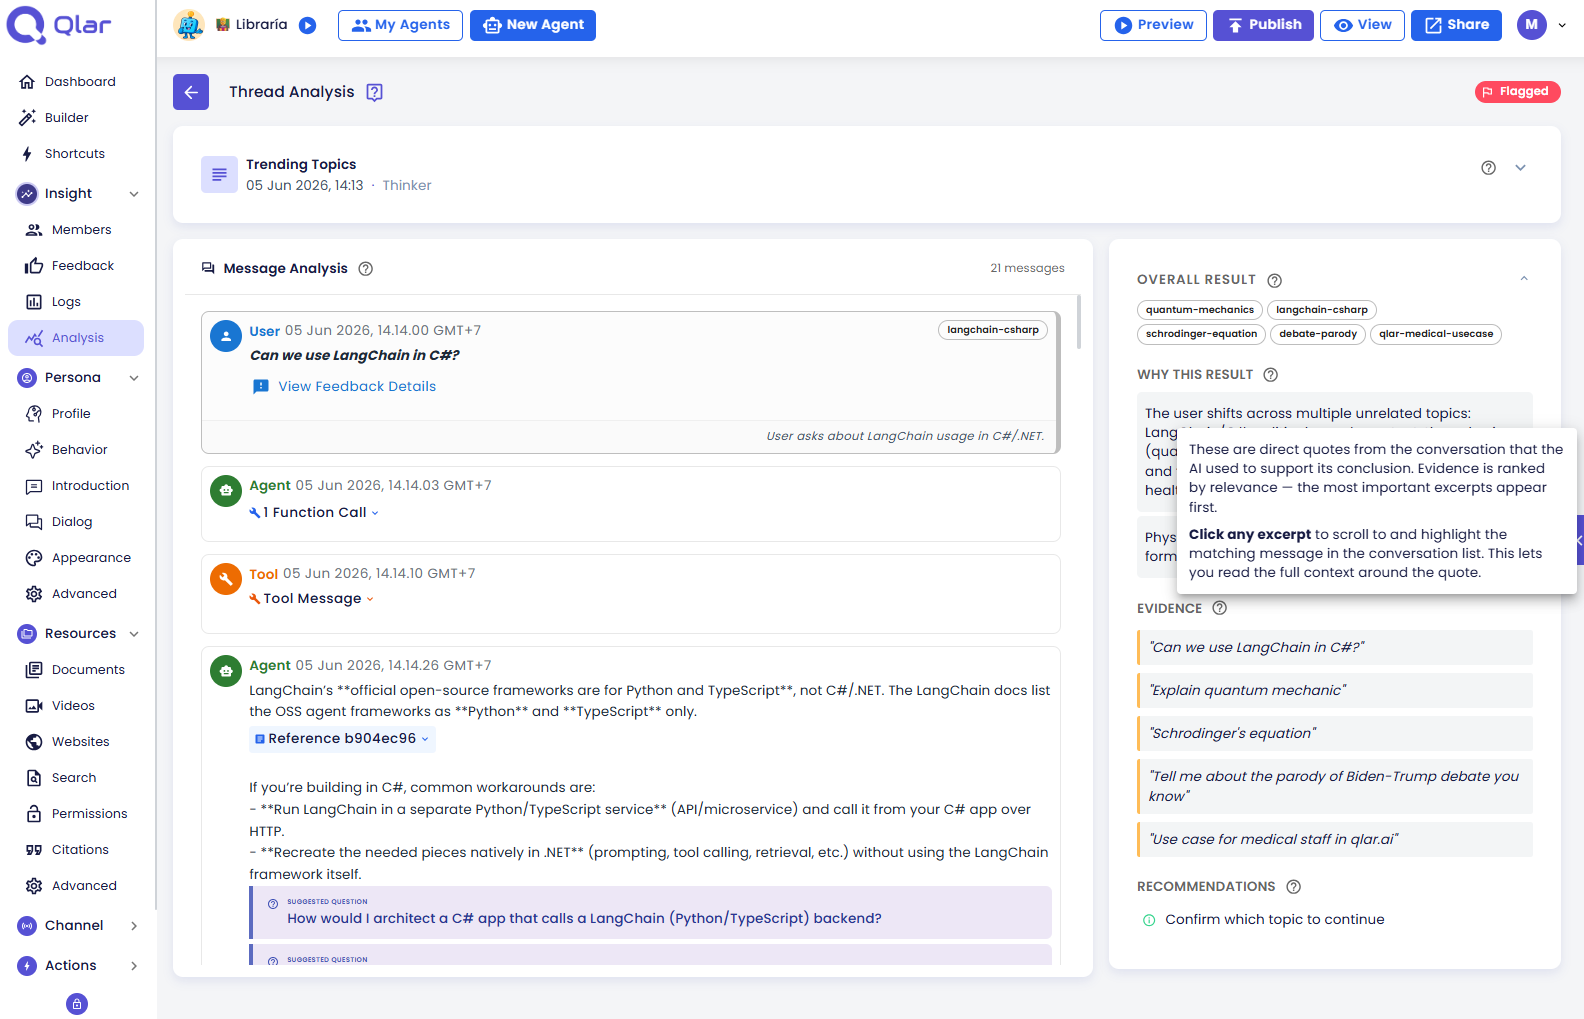Open Citations page
Image resolution: width=1584 pixels, height=1019 pixels.
click(x=76, y=850)
